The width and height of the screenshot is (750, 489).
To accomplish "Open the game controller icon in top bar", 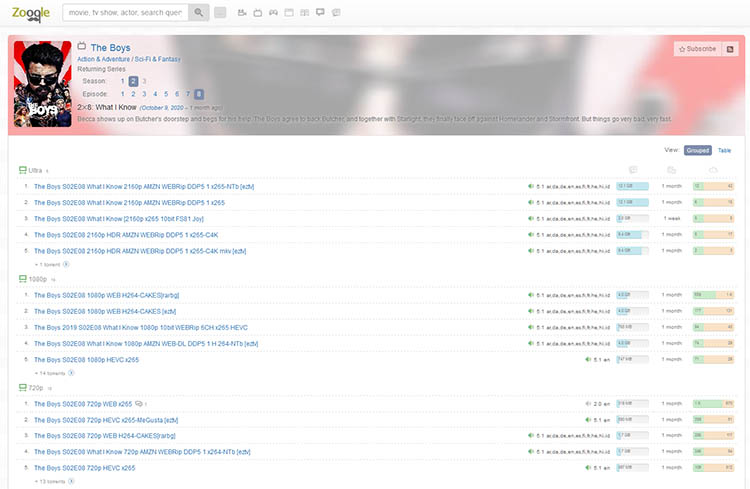I will tap(273, 12).
